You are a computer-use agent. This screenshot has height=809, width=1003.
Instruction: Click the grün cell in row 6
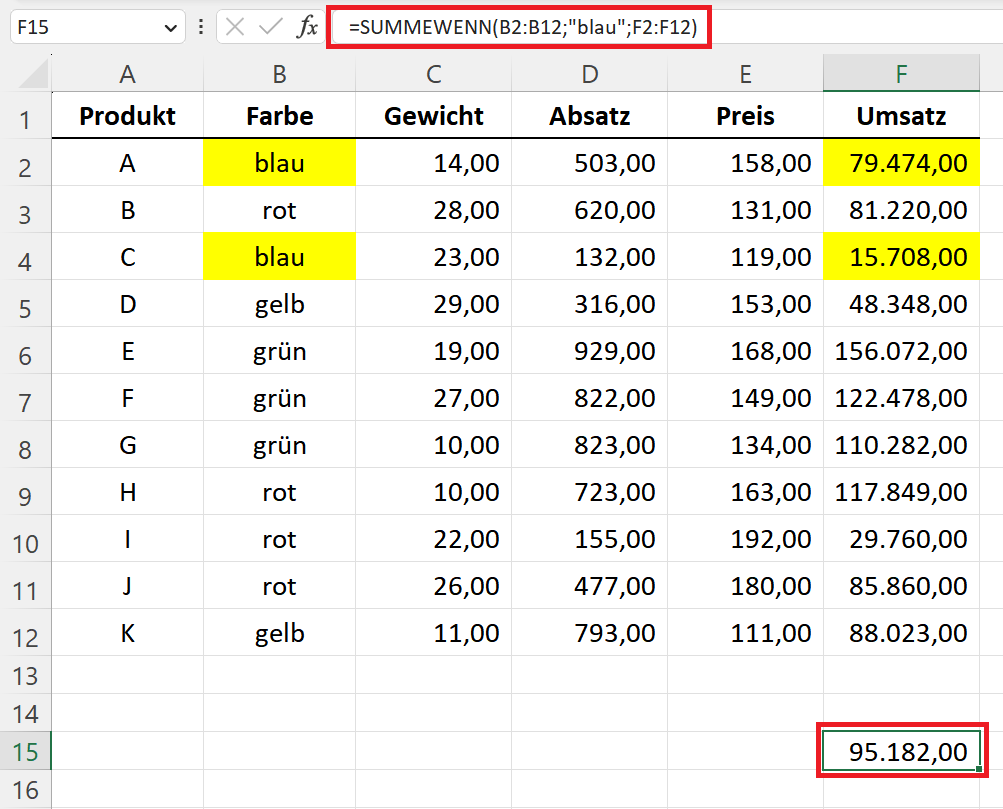(x=280, y=351)
